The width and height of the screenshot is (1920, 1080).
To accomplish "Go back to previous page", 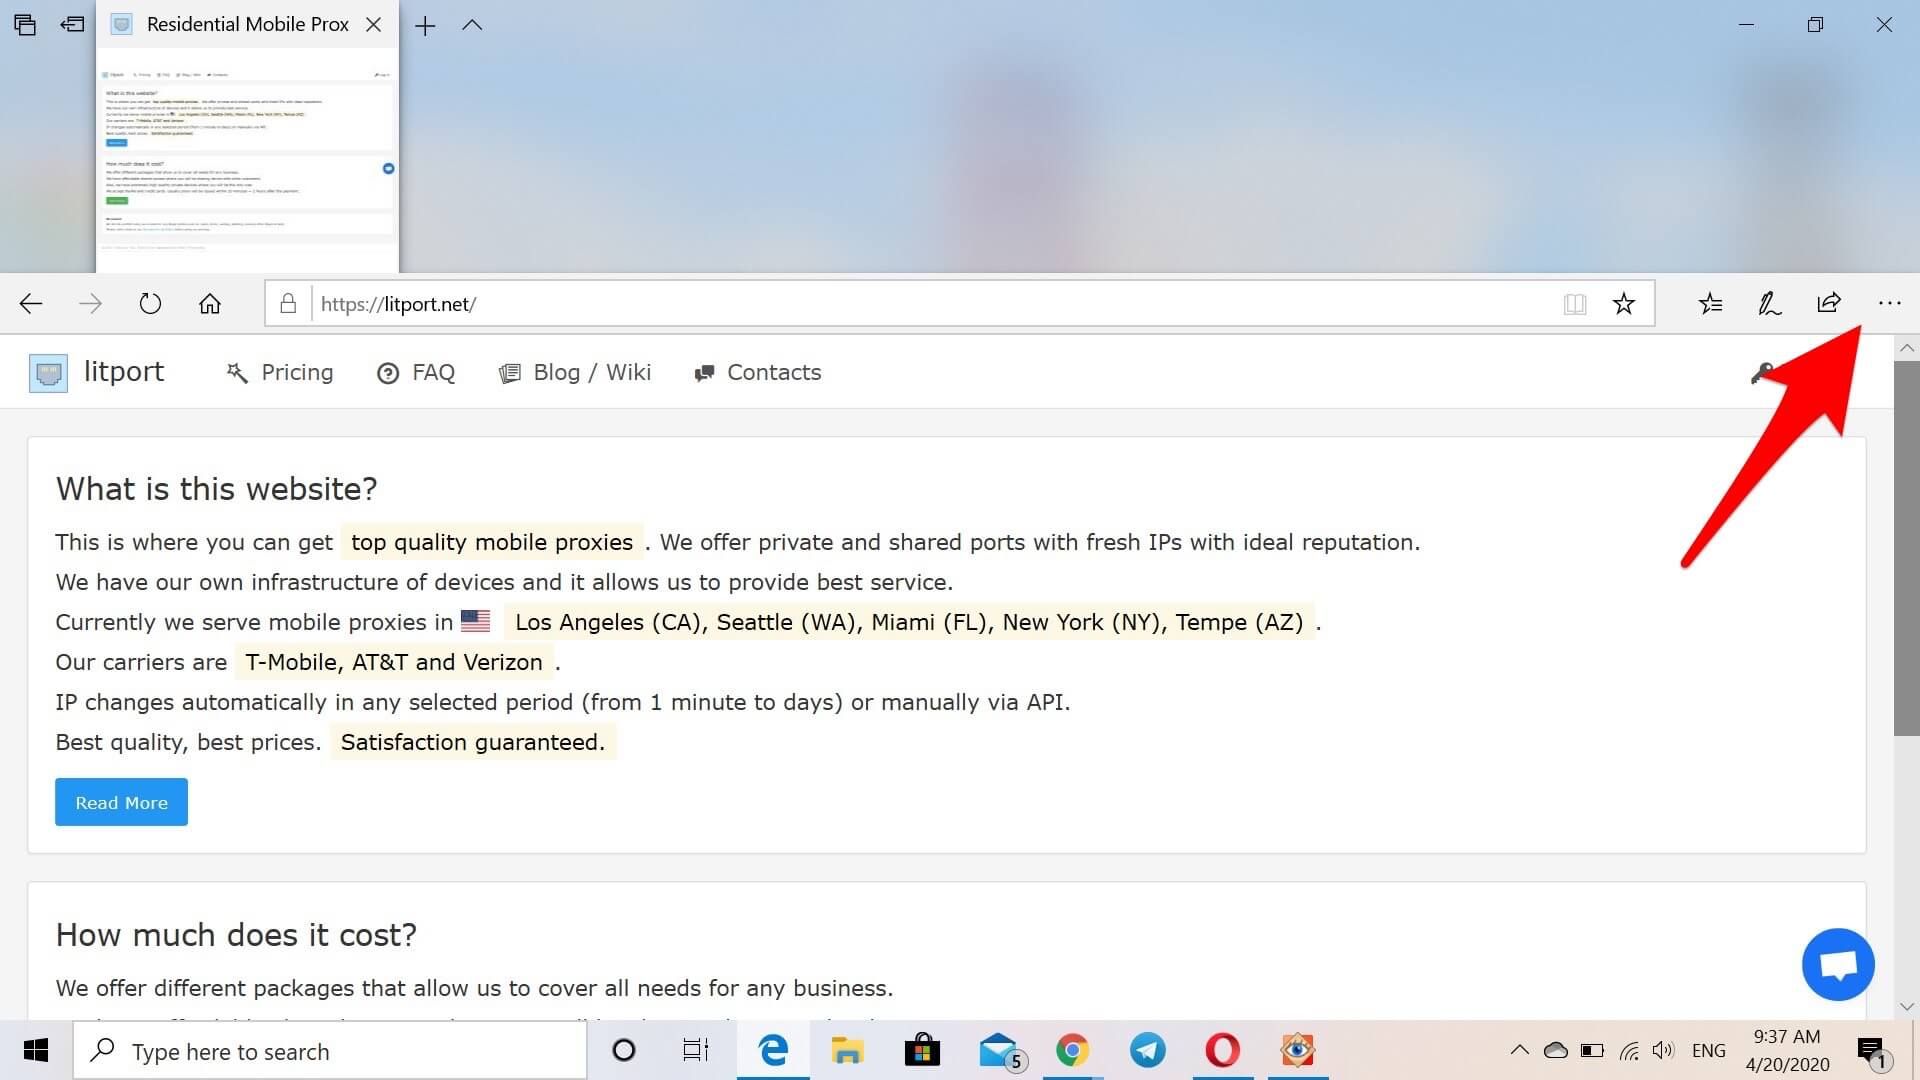I will [x=31, y=303].
